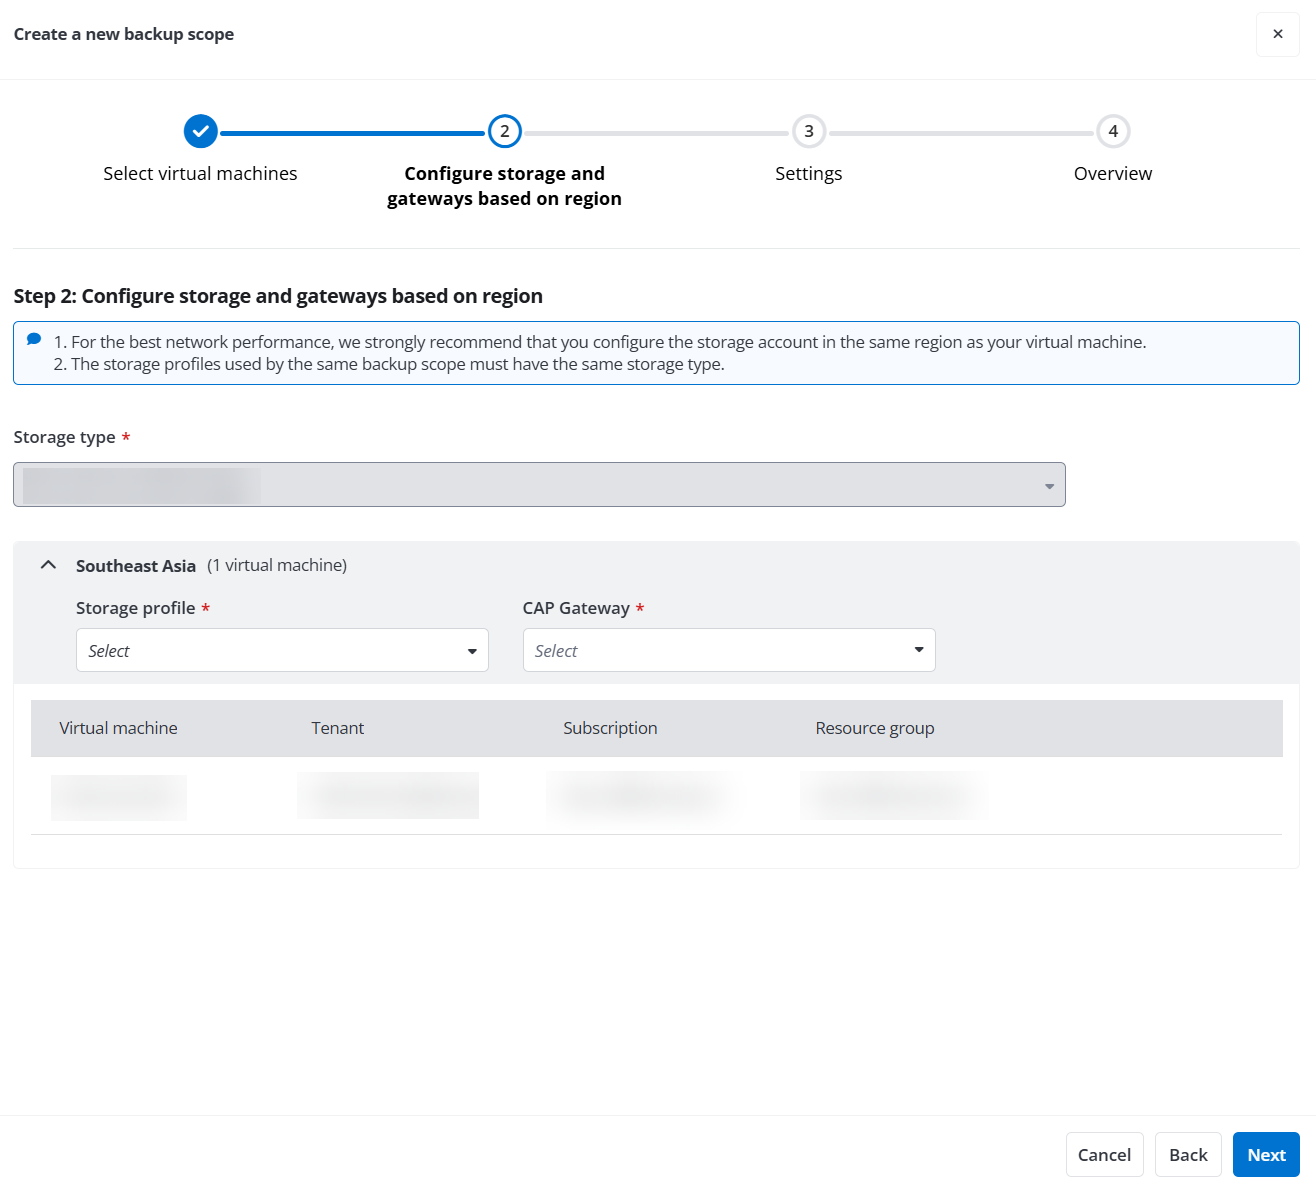Close the Create a new backup scope dialog
This screenshot has height=1186, width=1316.
click(x=1277, y=33)
